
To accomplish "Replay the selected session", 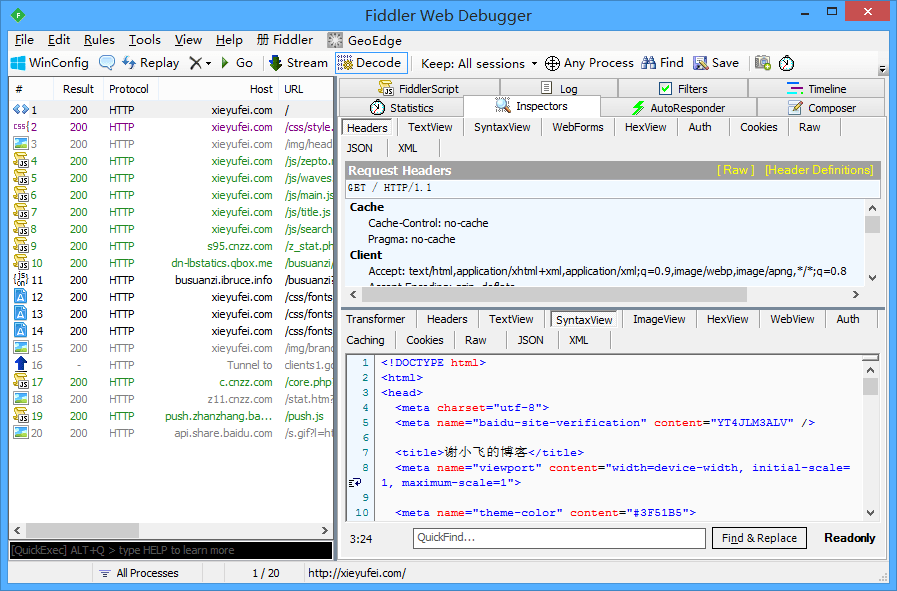I will click(x=150, y=63).
